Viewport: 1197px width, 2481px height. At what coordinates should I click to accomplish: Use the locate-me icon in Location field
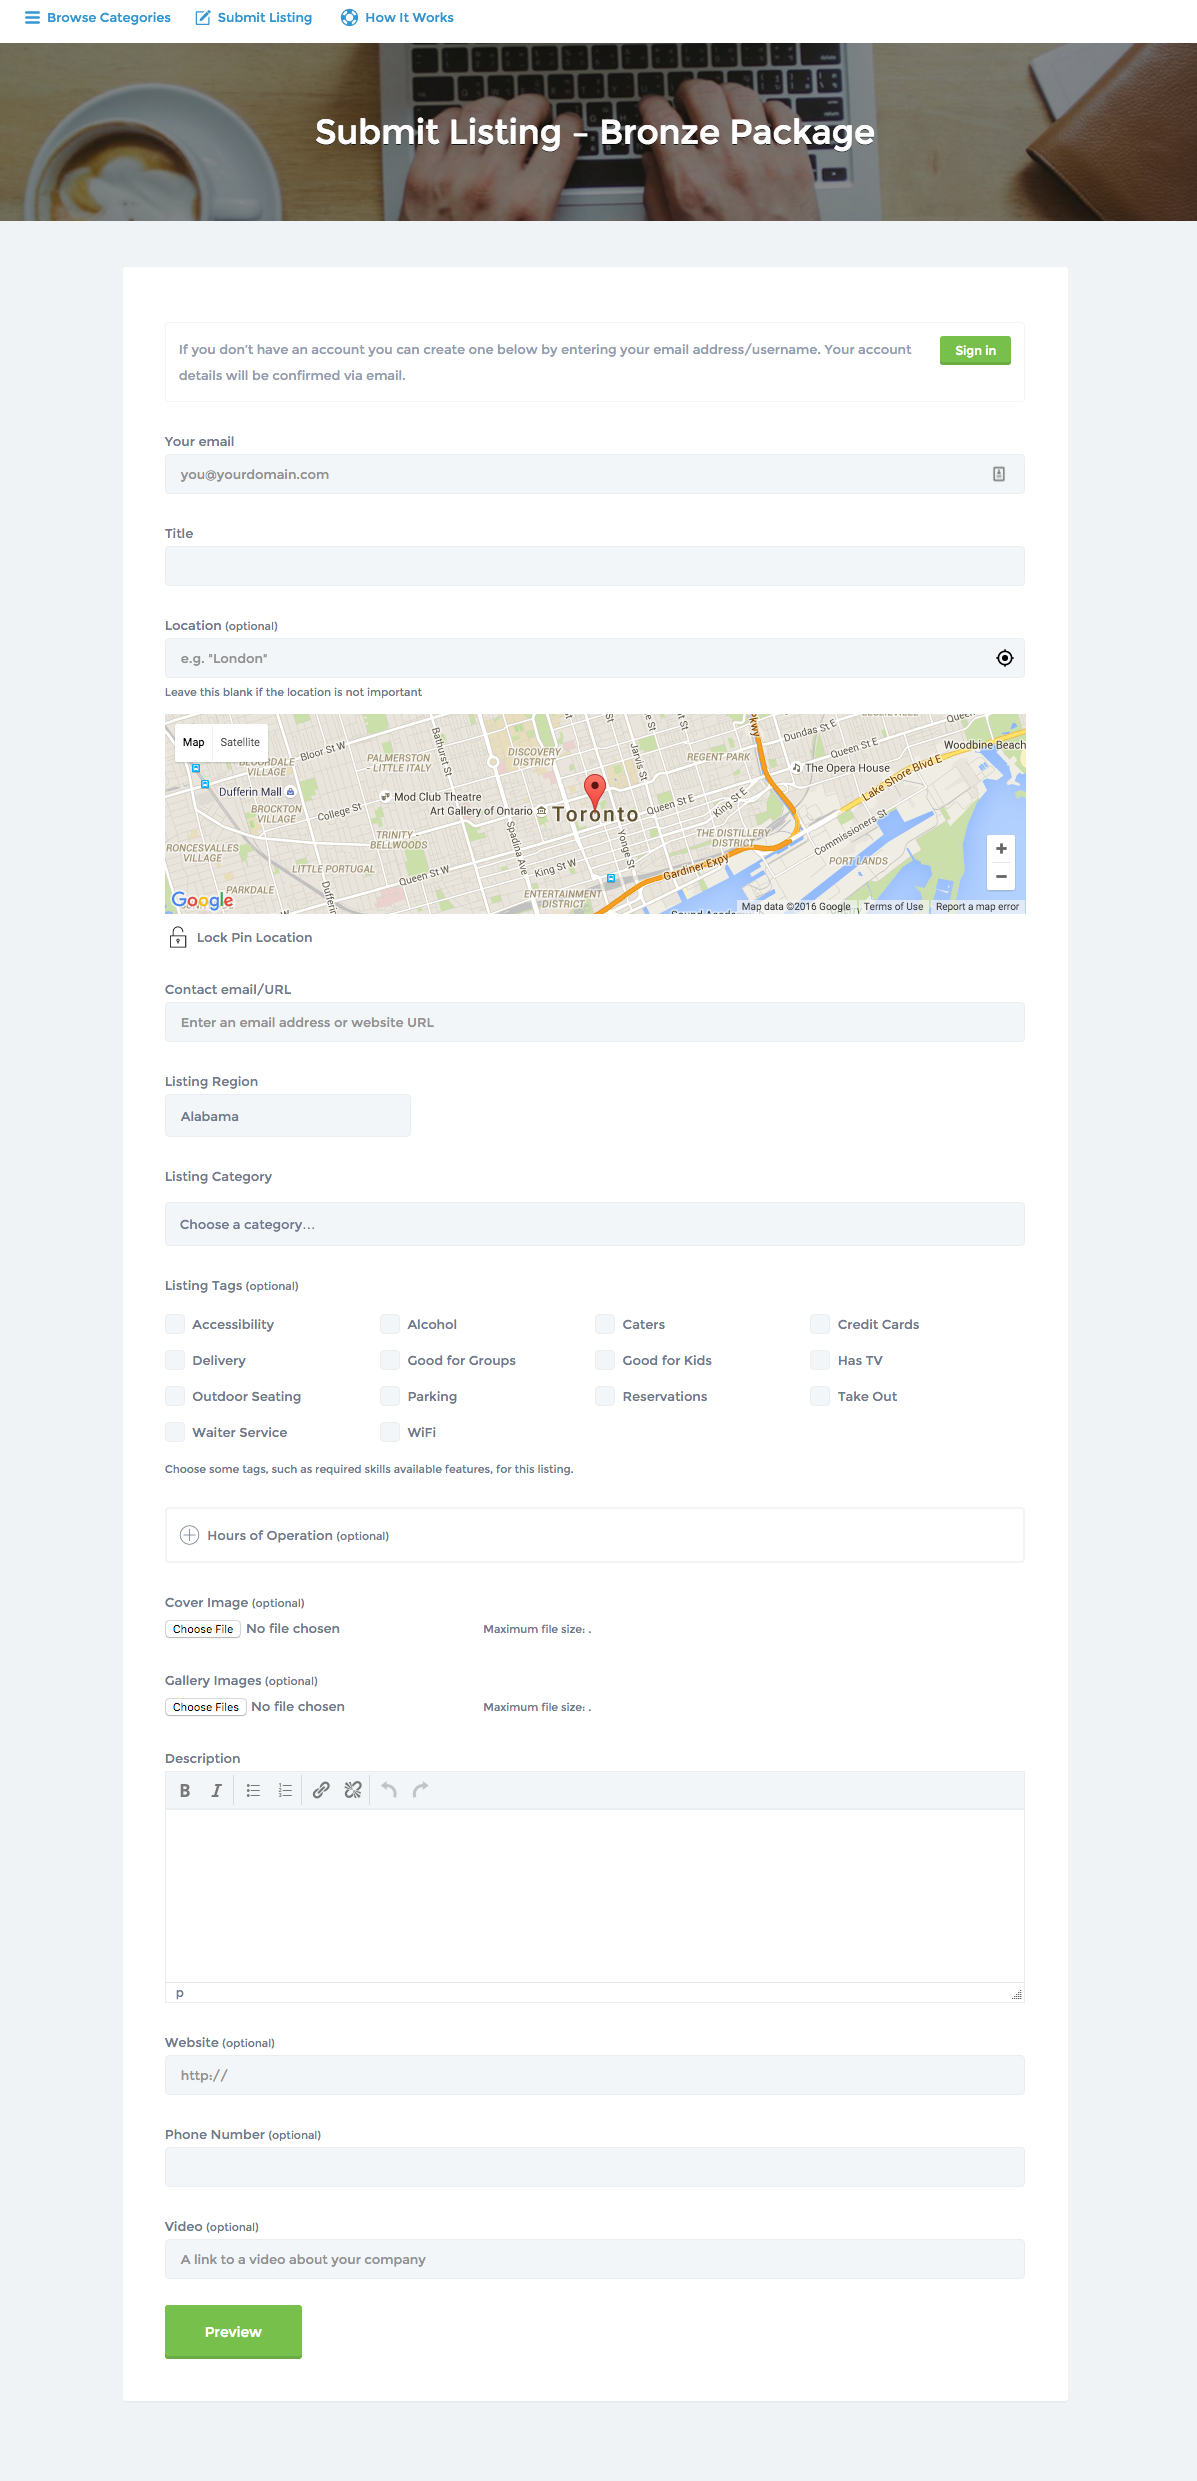1004,658
